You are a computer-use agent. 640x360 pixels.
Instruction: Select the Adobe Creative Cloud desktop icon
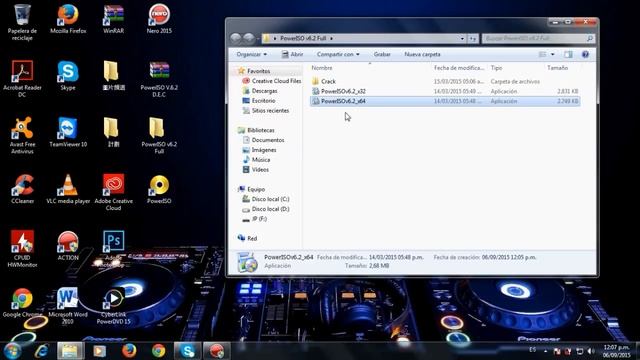tap(113, 192)
